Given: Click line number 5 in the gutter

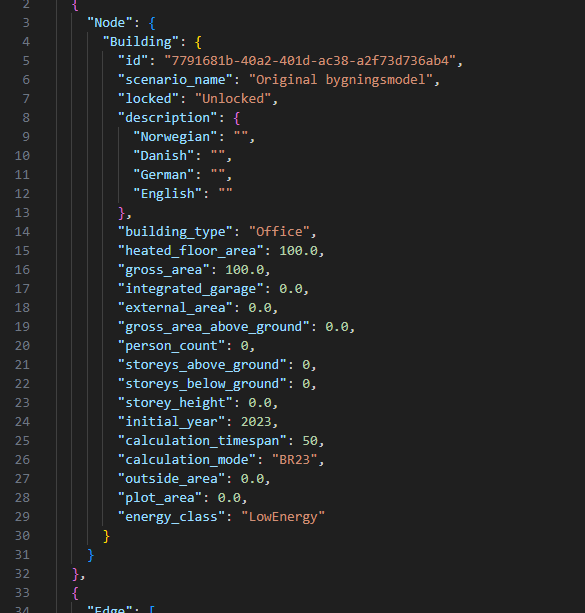Looking at the screenshot, I should (26, 61).
